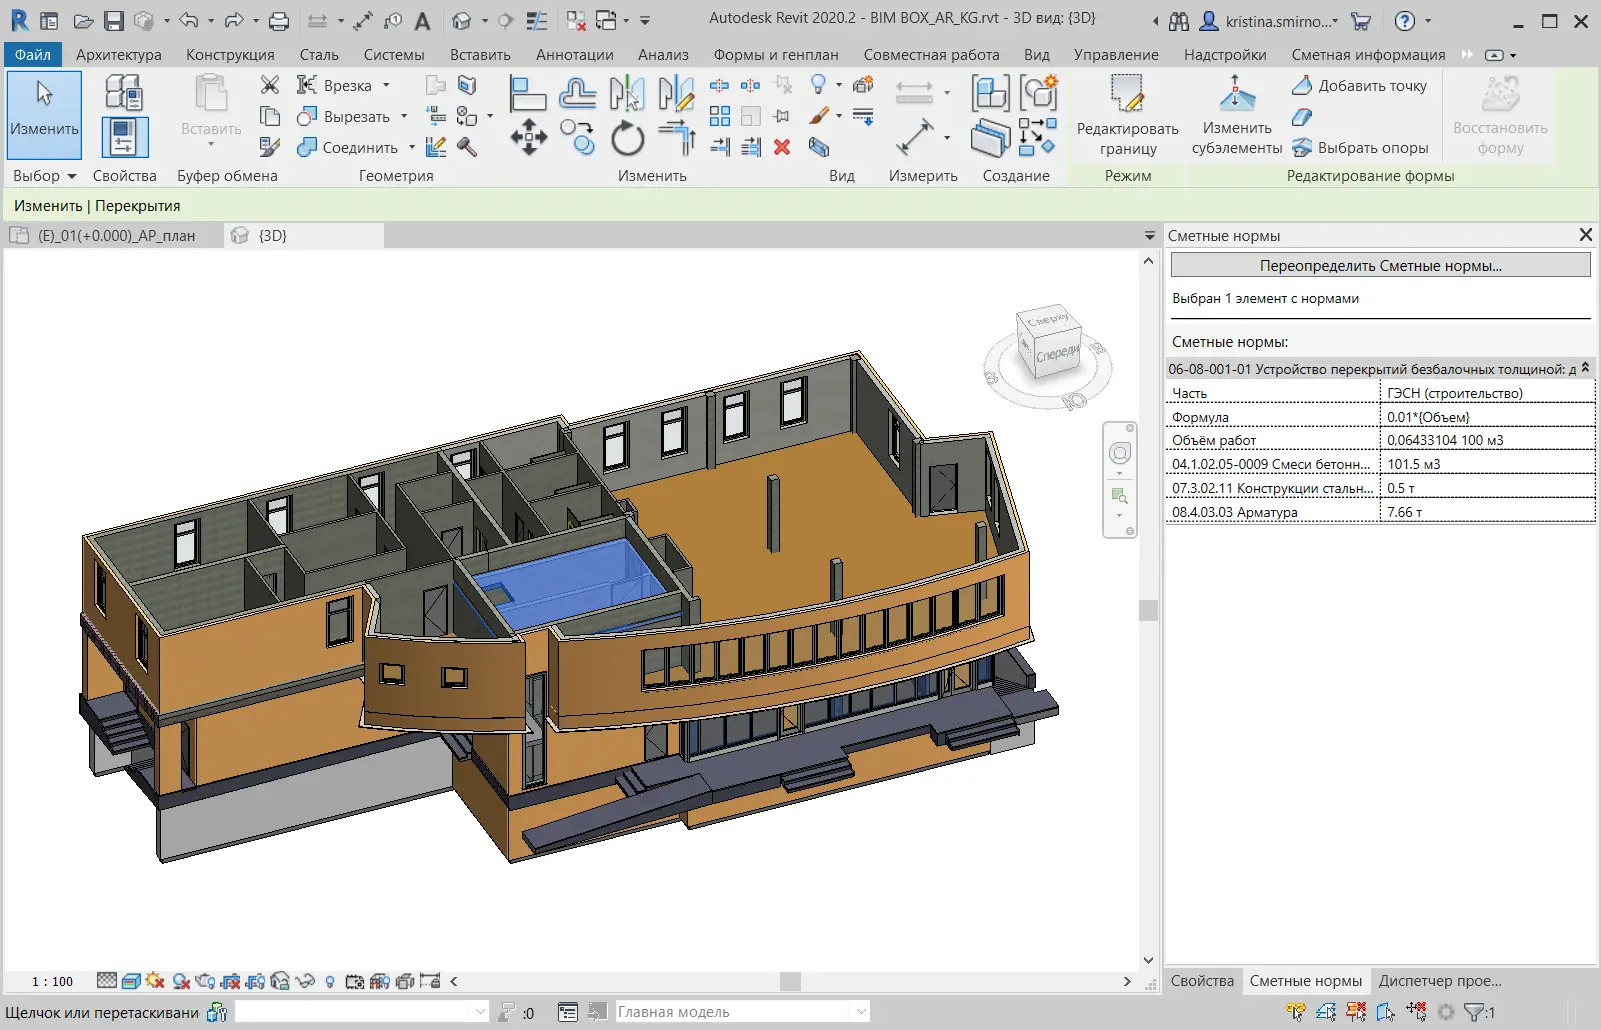Open the Главная модель design option dropdown
Image resolution: width=1601 pixels, height=1030 pixels.
[x=860, y=1012]
